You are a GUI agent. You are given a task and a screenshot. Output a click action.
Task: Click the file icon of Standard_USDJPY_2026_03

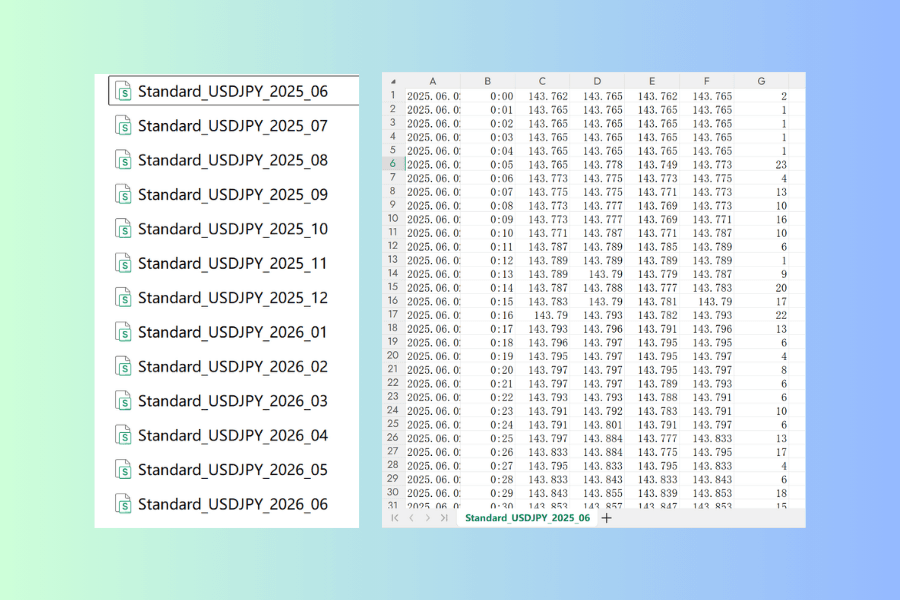coord(123,401)
